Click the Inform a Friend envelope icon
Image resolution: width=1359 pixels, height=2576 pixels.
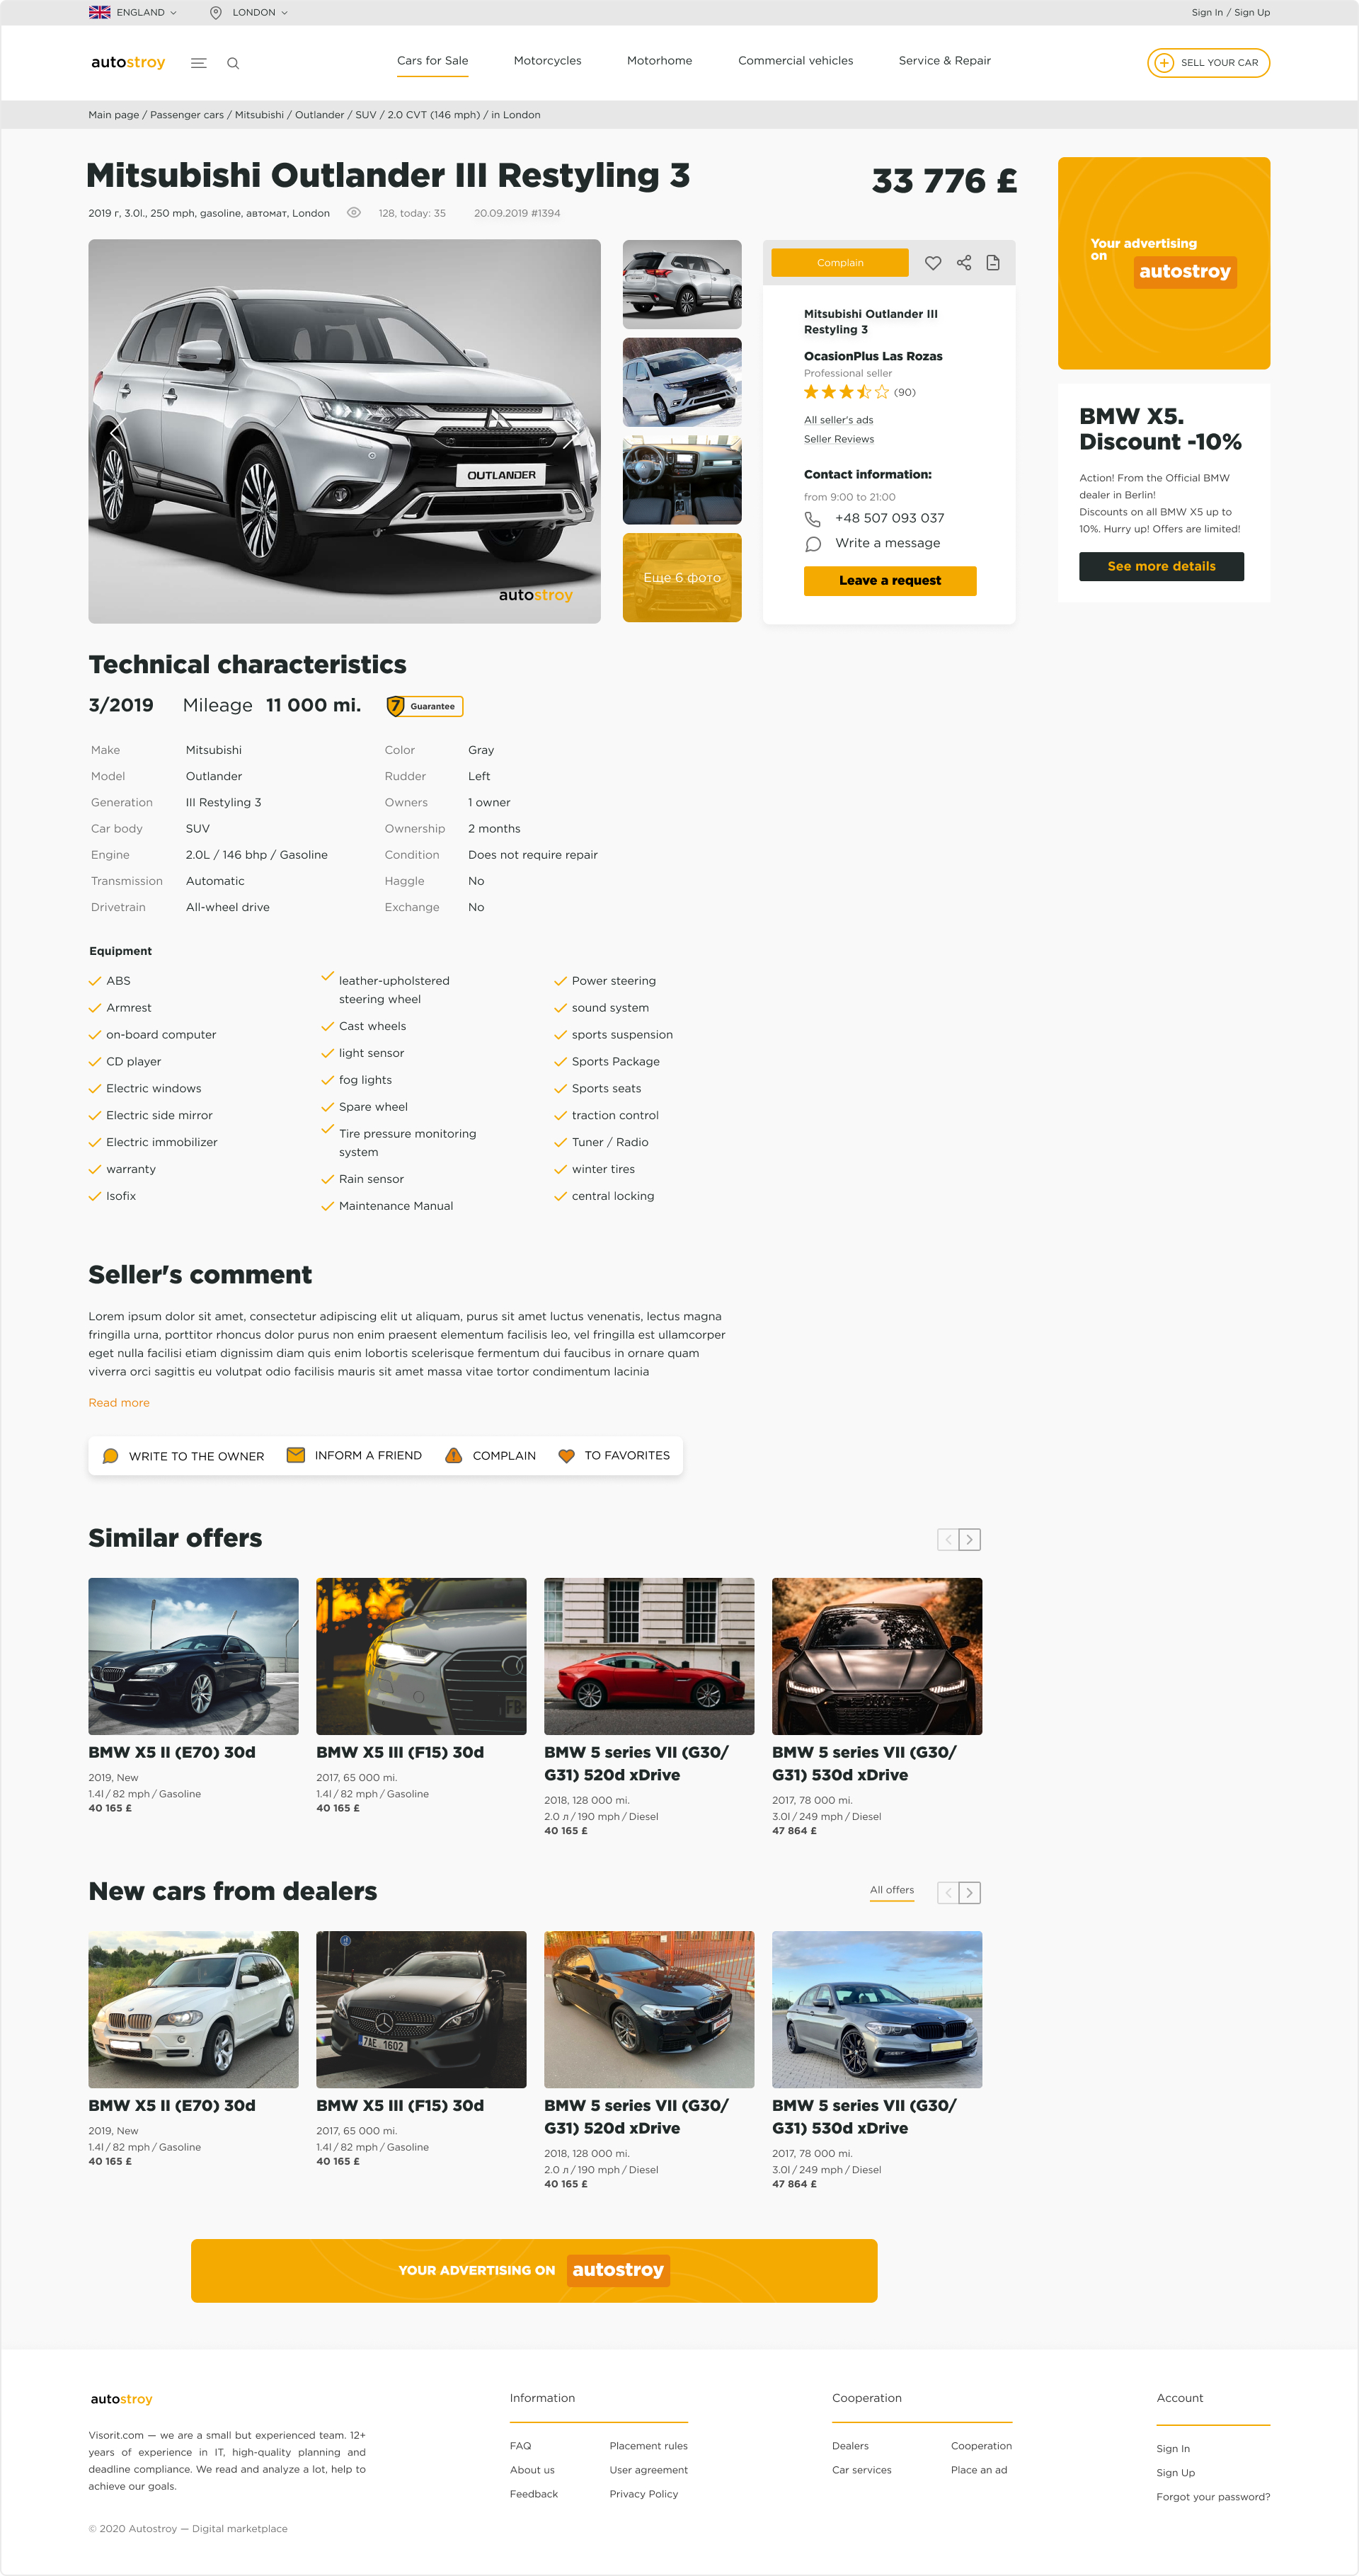click(x=296, y=1455)
